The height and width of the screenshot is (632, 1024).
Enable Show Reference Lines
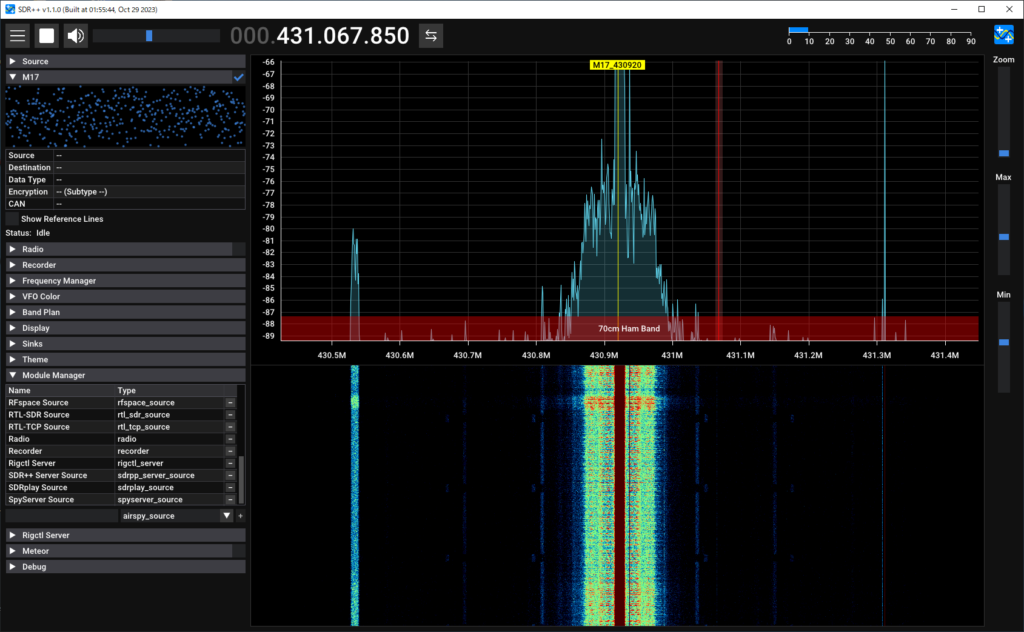[x=13, y=218]
